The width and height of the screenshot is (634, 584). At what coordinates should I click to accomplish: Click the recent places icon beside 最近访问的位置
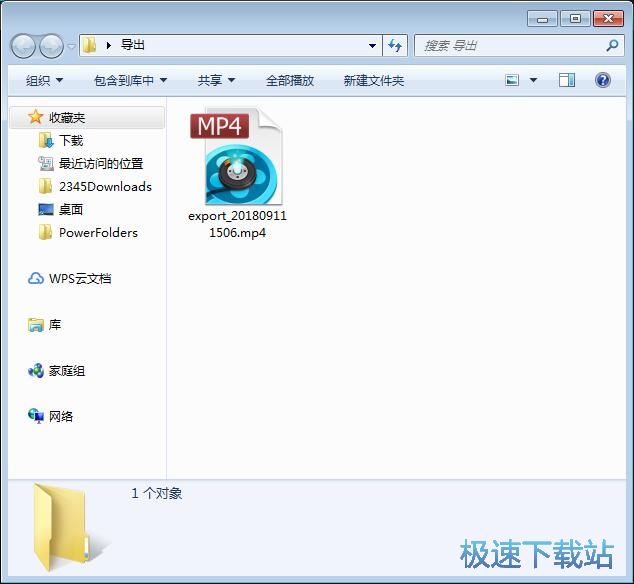pyautogui.click(x=46, y=163)
